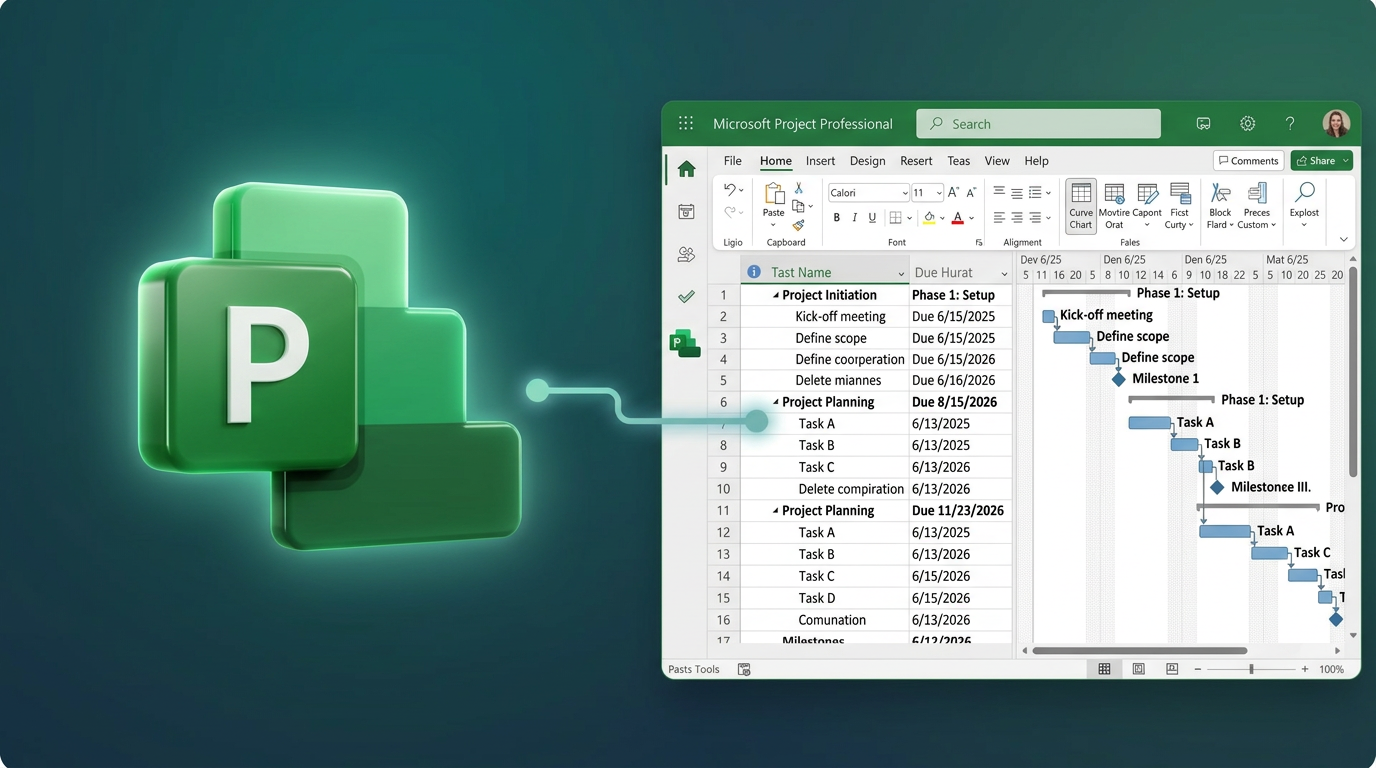Viewport: 1376px width, 768px height.
Task: Click the info icon in Tast Name header
Action: pos(754,272)
